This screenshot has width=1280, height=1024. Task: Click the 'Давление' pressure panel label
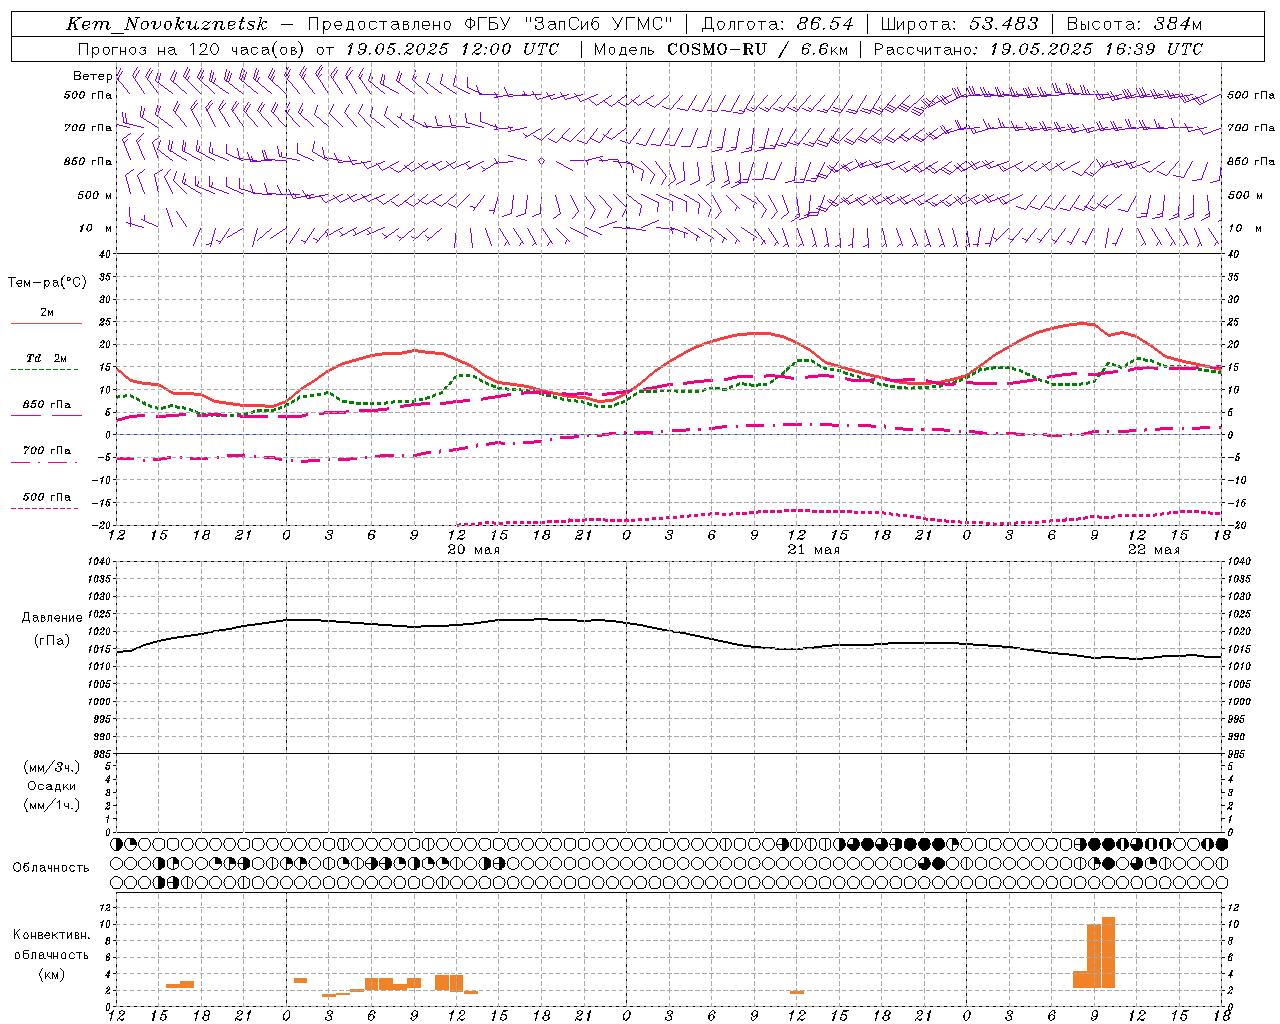click(52, 618)
